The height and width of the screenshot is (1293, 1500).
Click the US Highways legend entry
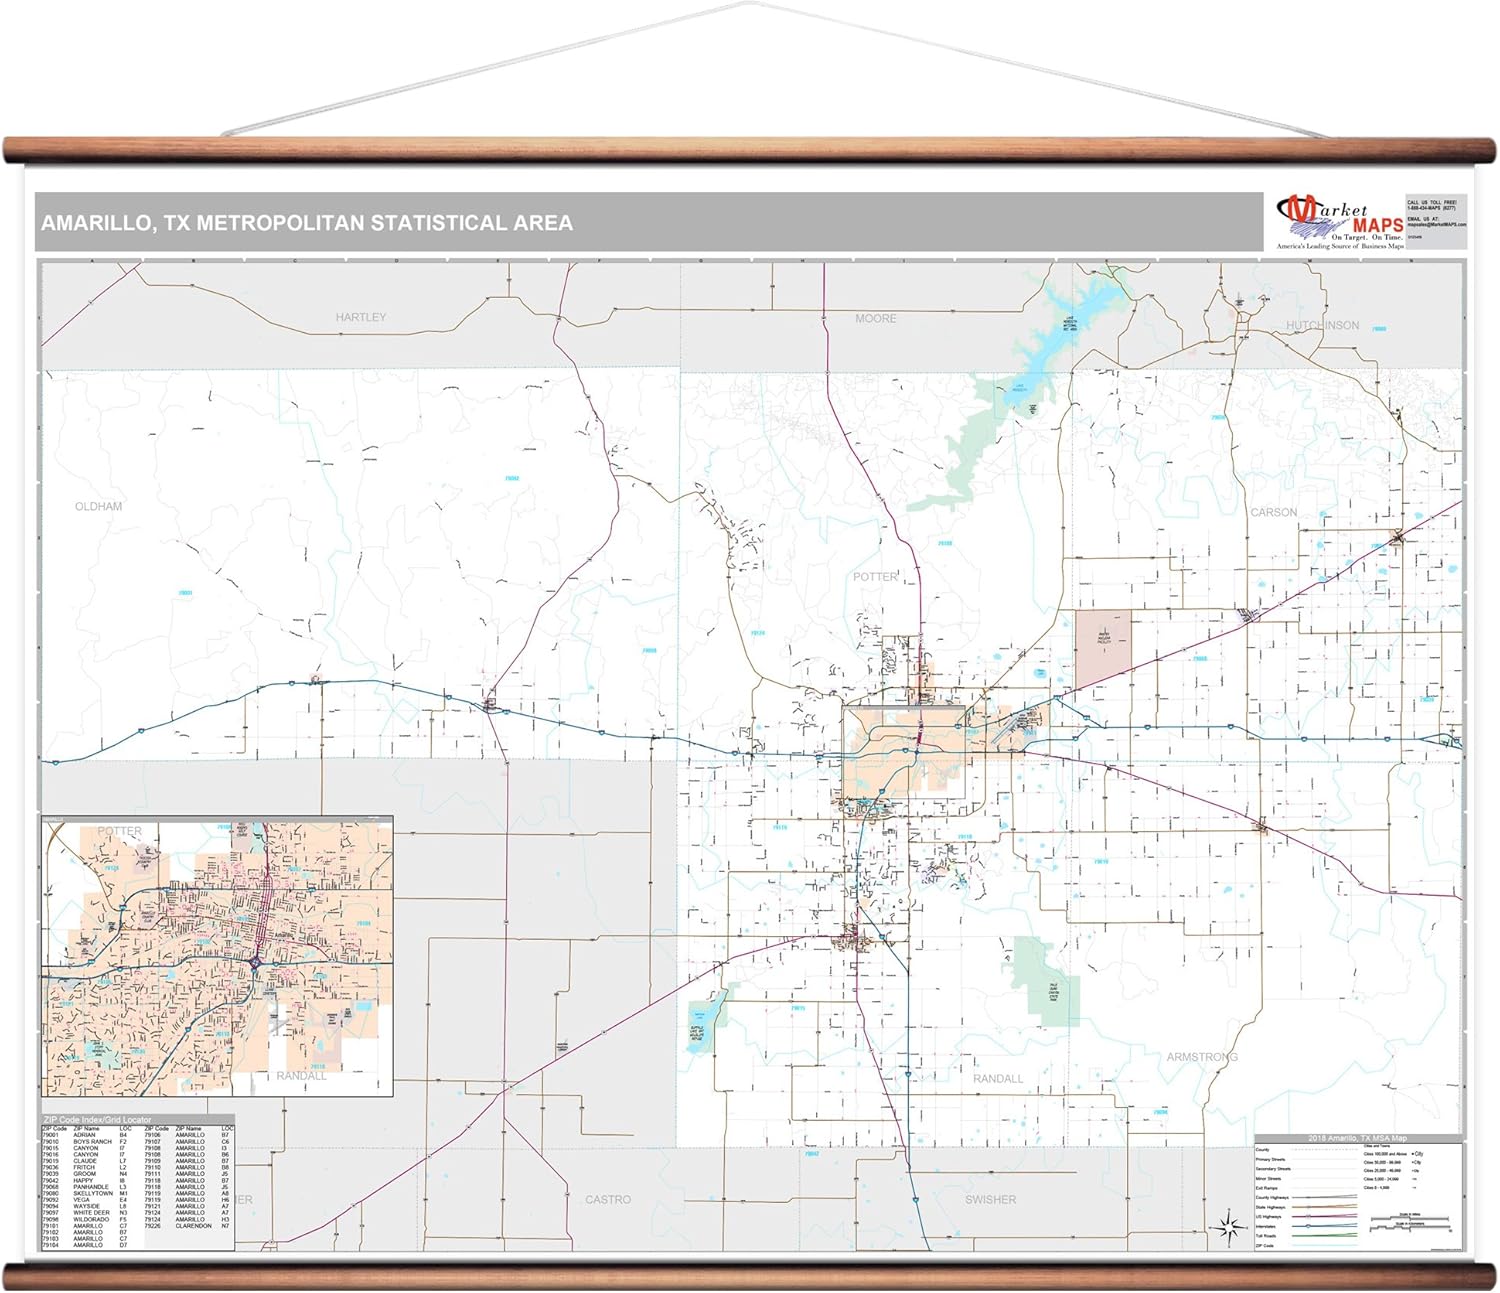[x=1306, y=1216]
